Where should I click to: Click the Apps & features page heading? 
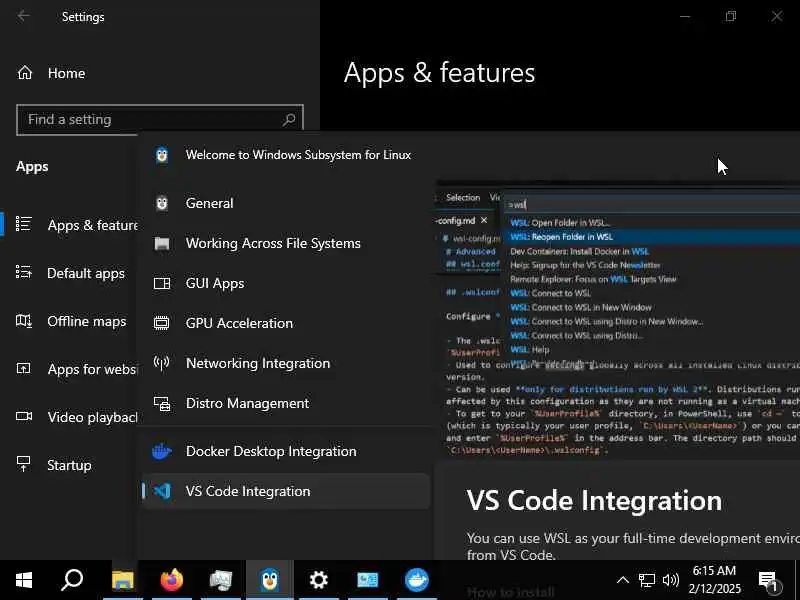click(x=439, y=72)
